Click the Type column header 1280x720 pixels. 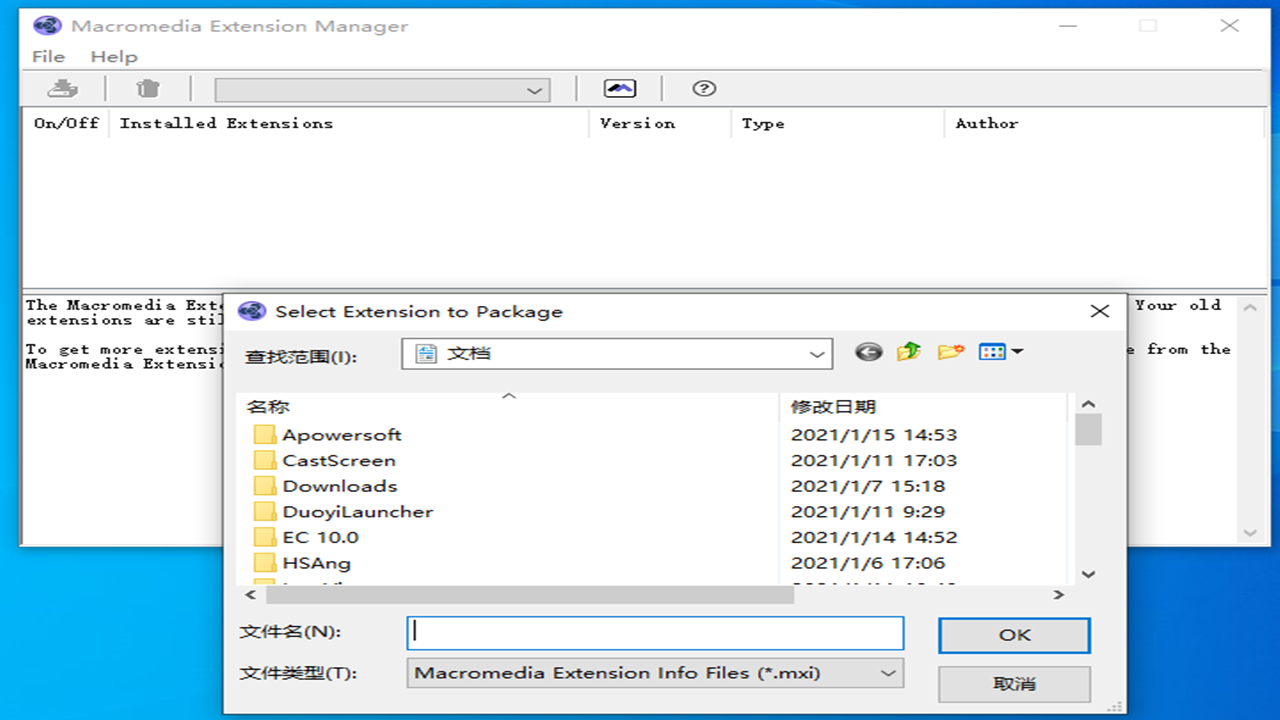pos(763,123)
